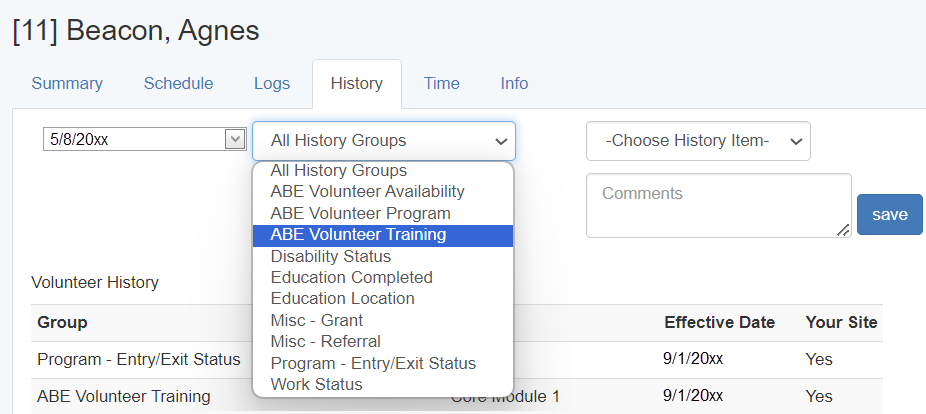This screenshot has height=414, width=926.
Task: Choose ABE Volunteer Availability from list
Action: [367, 192]
